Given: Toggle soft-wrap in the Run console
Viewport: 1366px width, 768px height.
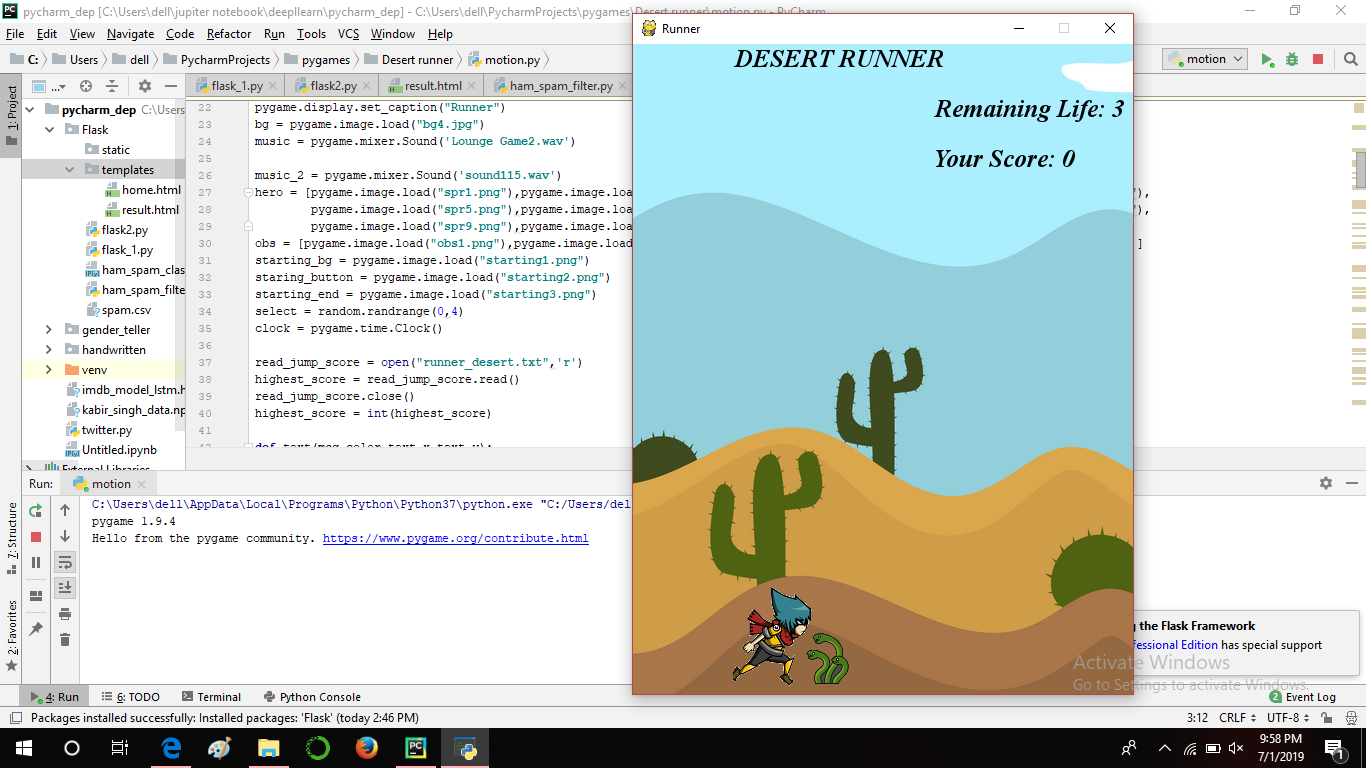Looking at the screenshot, I should point(65,562).
